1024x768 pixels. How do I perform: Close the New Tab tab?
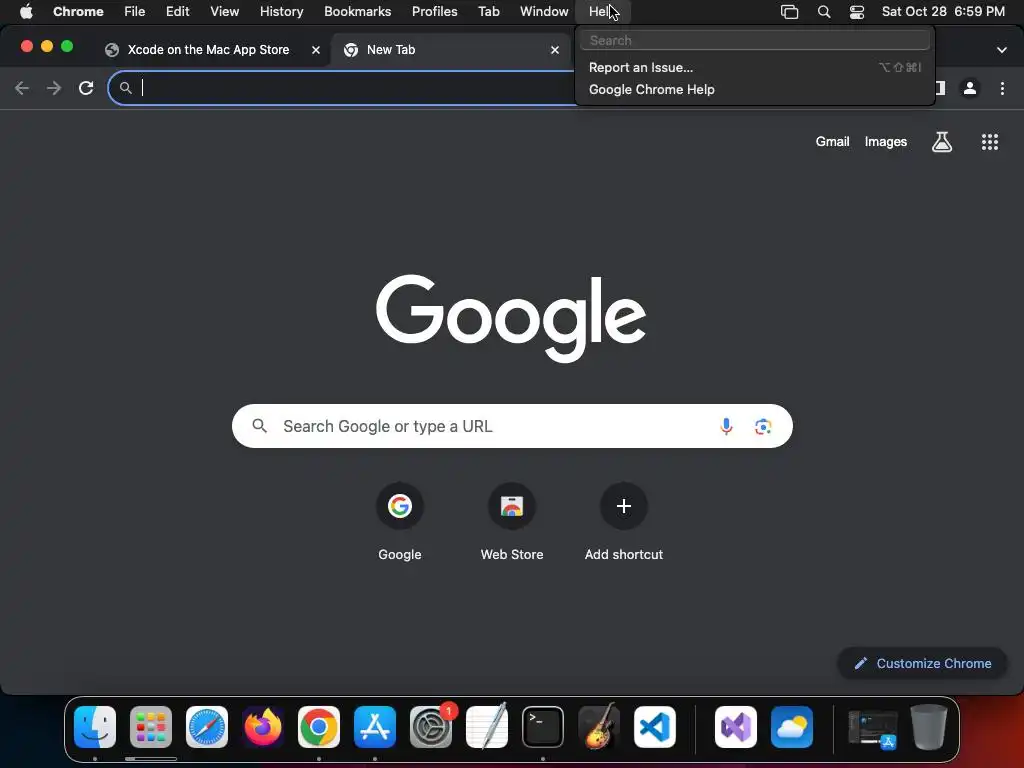555,50
